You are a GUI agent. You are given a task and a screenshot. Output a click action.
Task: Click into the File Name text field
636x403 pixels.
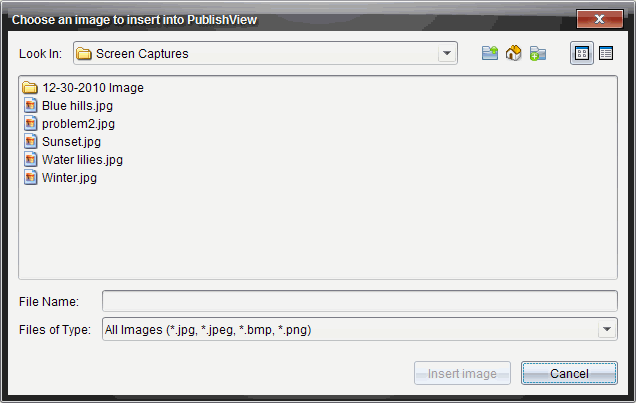tap(359, 301)
